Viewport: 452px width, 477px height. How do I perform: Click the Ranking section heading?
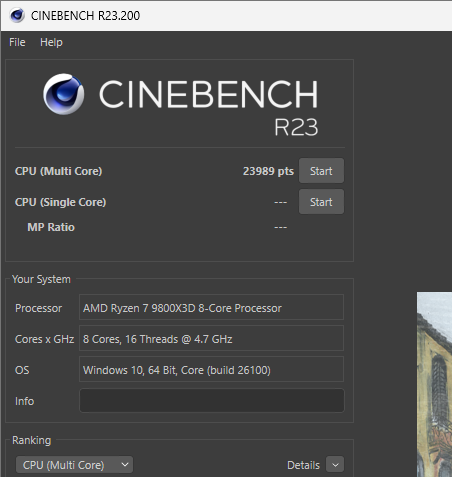tap(32, 440)
